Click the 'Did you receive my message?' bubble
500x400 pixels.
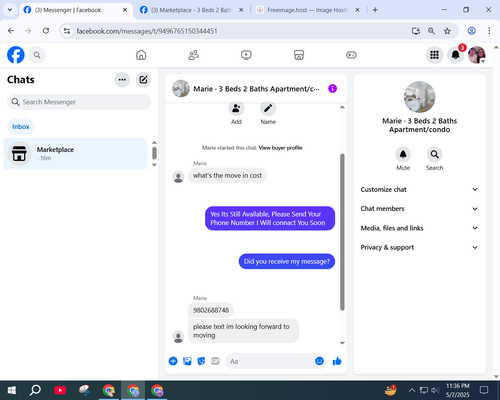tap(287, 261)
